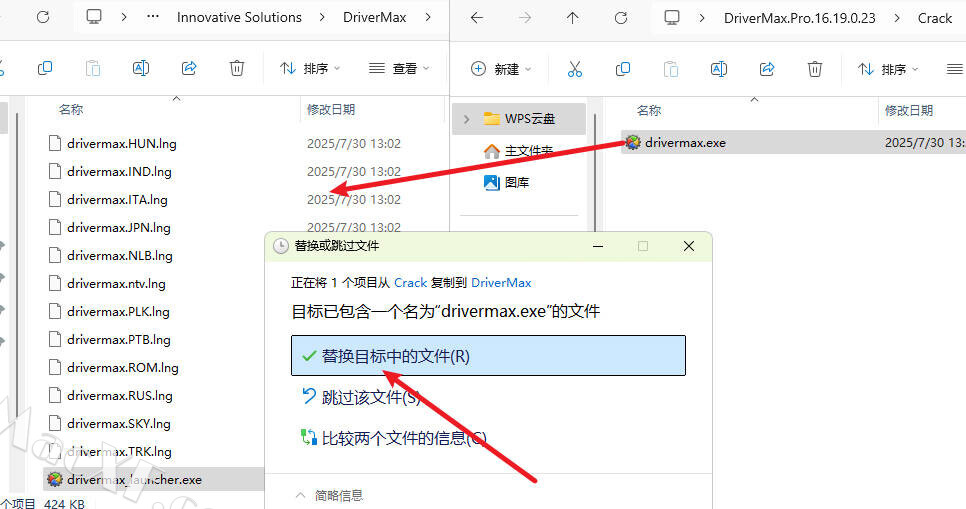The image size is (966, 509).
Task: Open Crack breadcrumb in right window
Action: point(935,18)
